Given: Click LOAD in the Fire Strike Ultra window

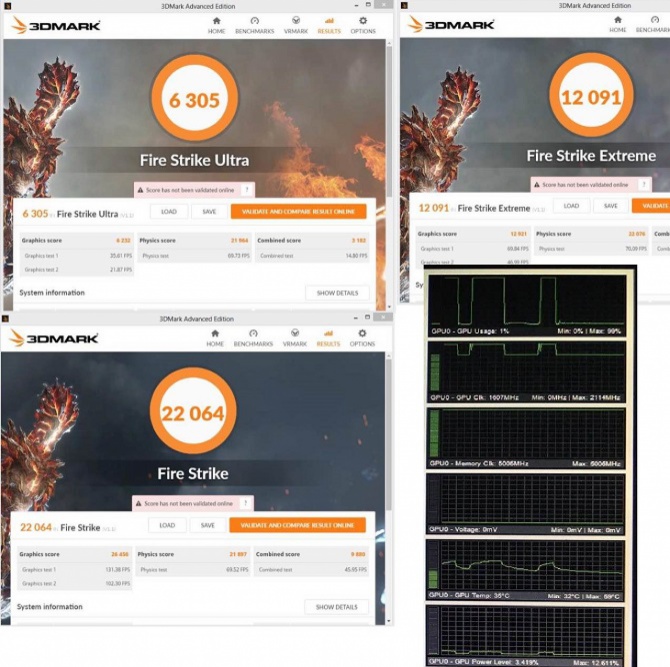Looking at the screenshot, I should 169,212.
